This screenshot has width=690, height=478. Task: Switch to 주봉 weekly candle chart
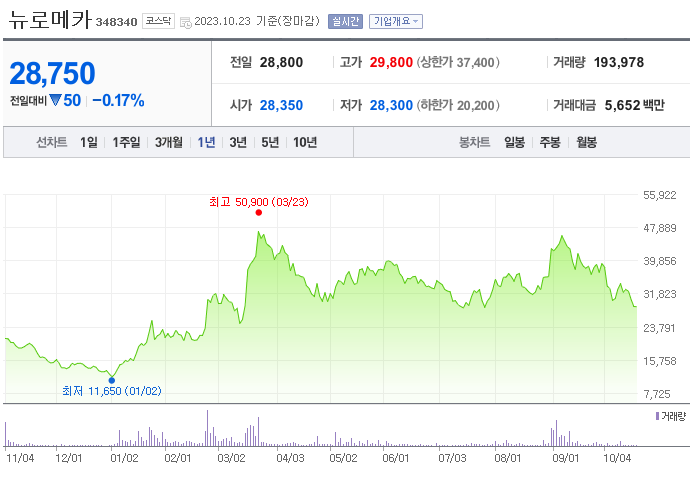[x=550, y=142]
